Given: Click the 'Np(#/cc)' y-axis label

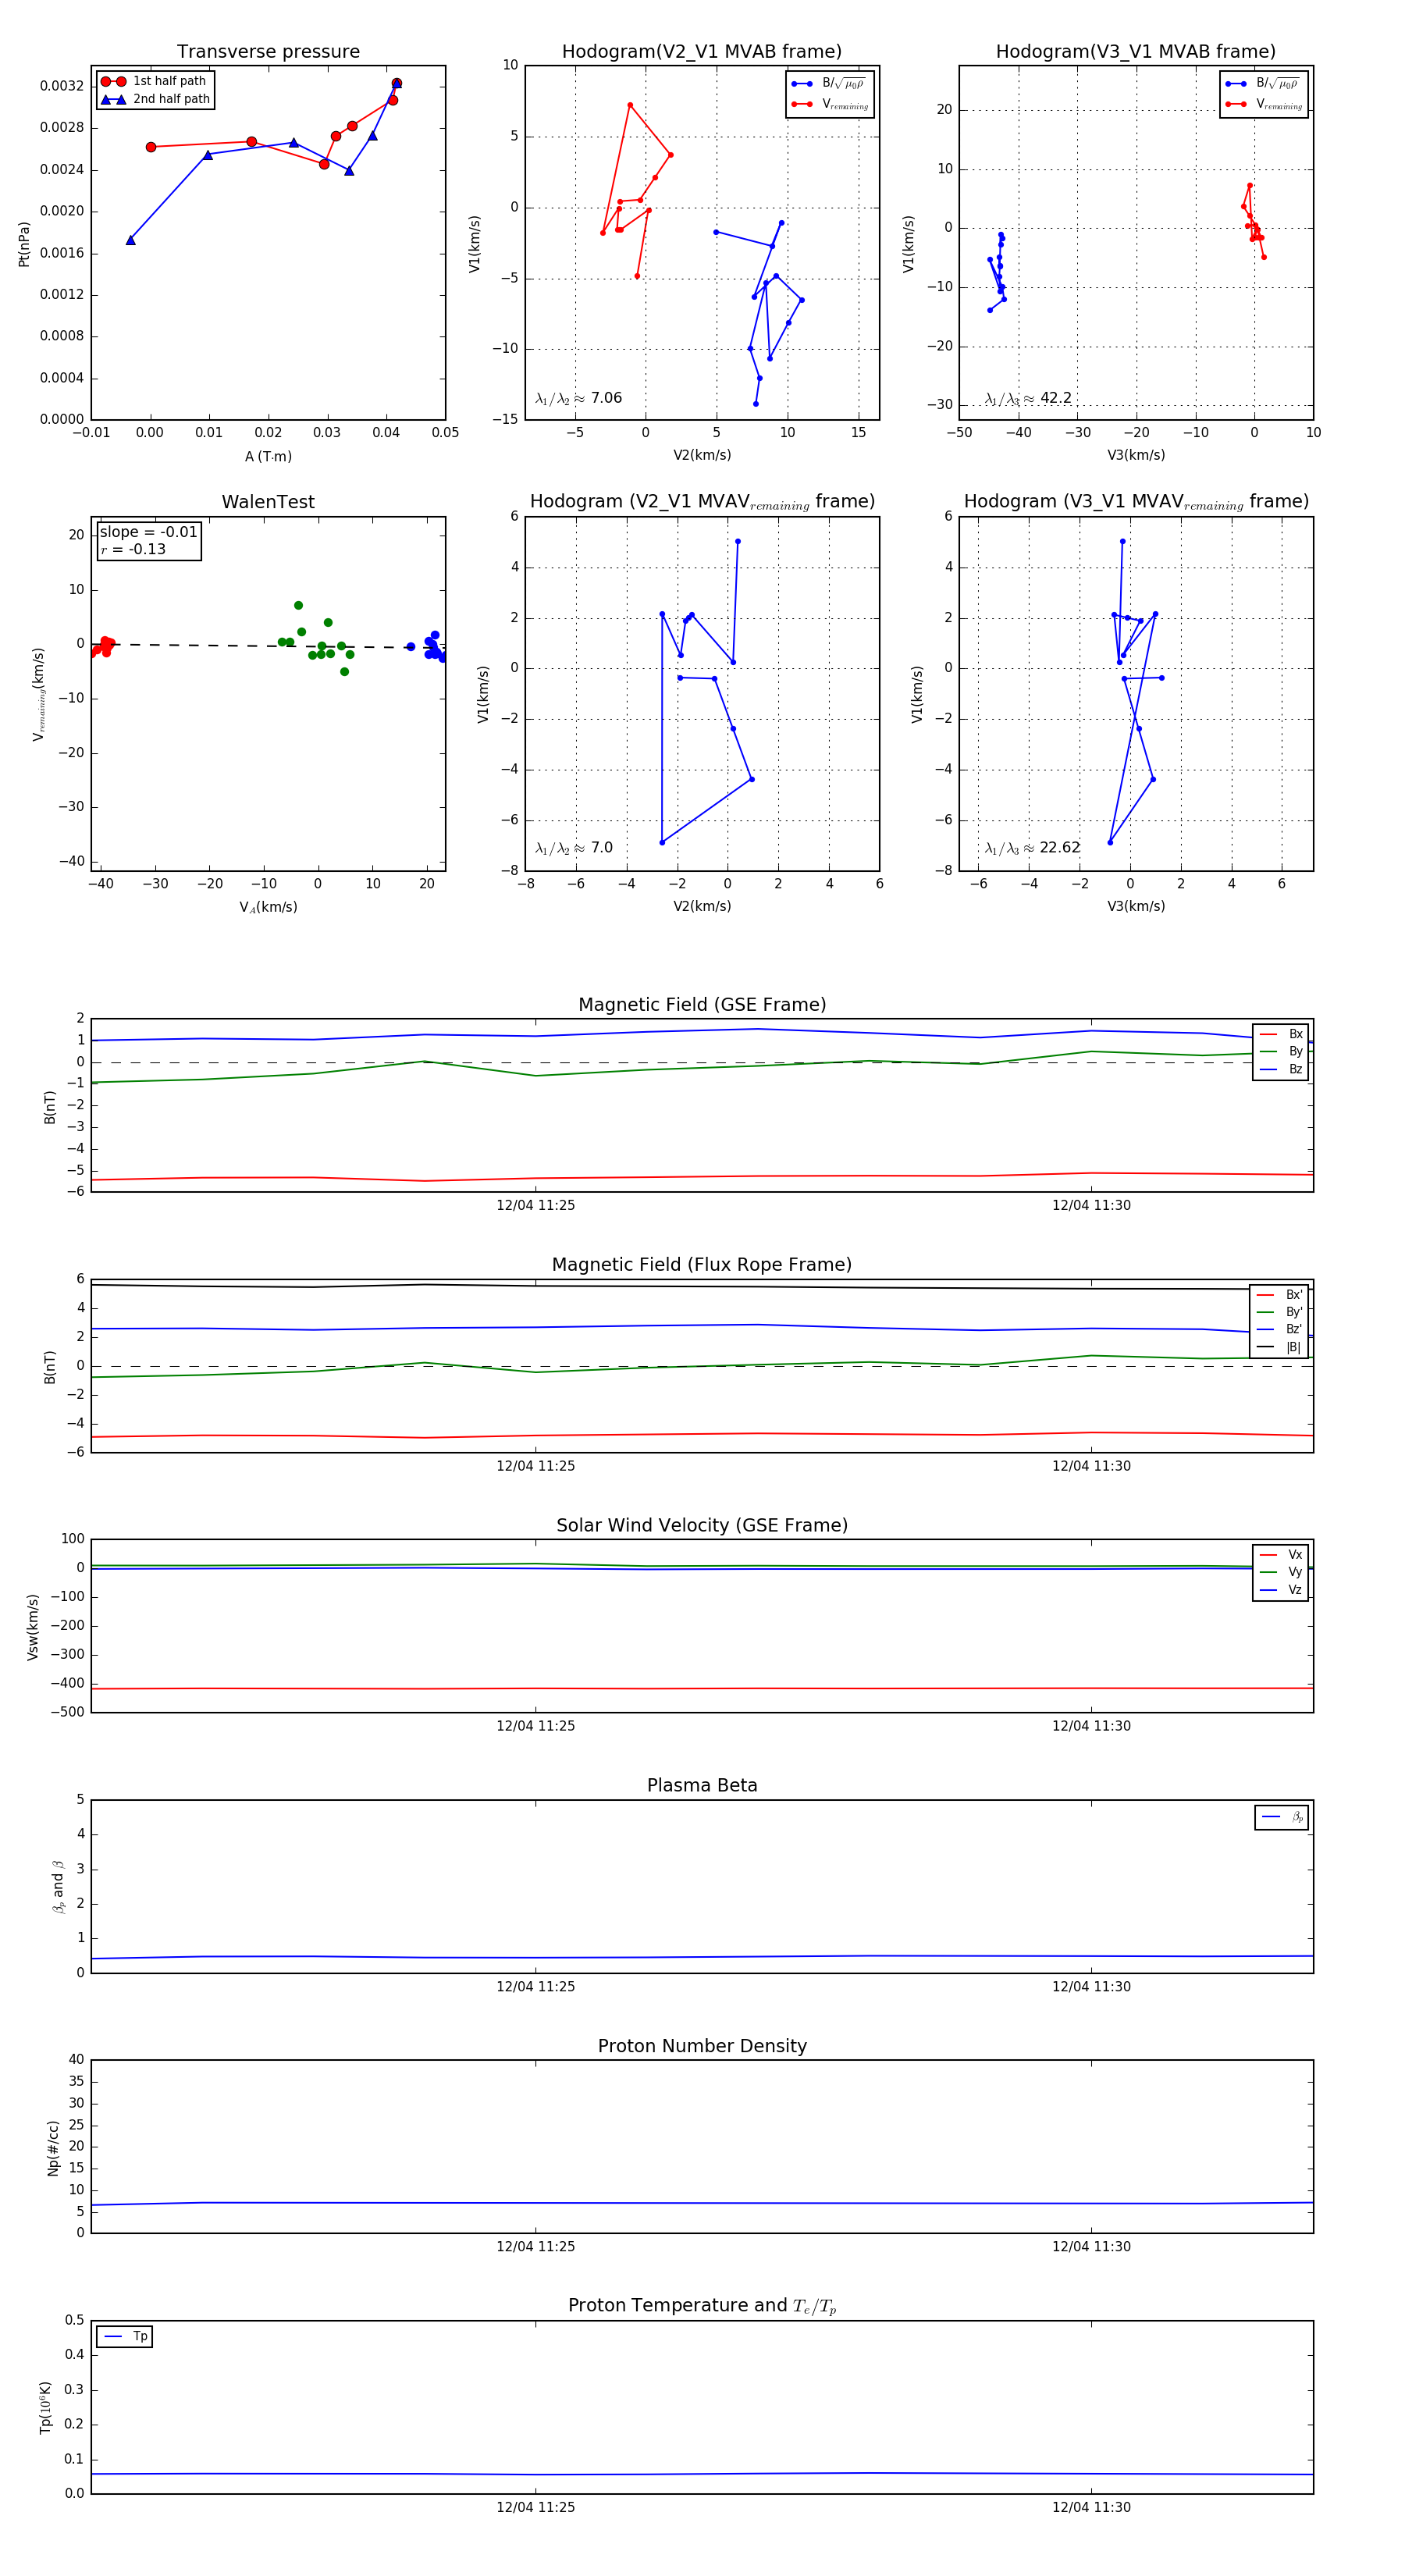Looking at the screenshot, I should click(x=53, y=2148).
